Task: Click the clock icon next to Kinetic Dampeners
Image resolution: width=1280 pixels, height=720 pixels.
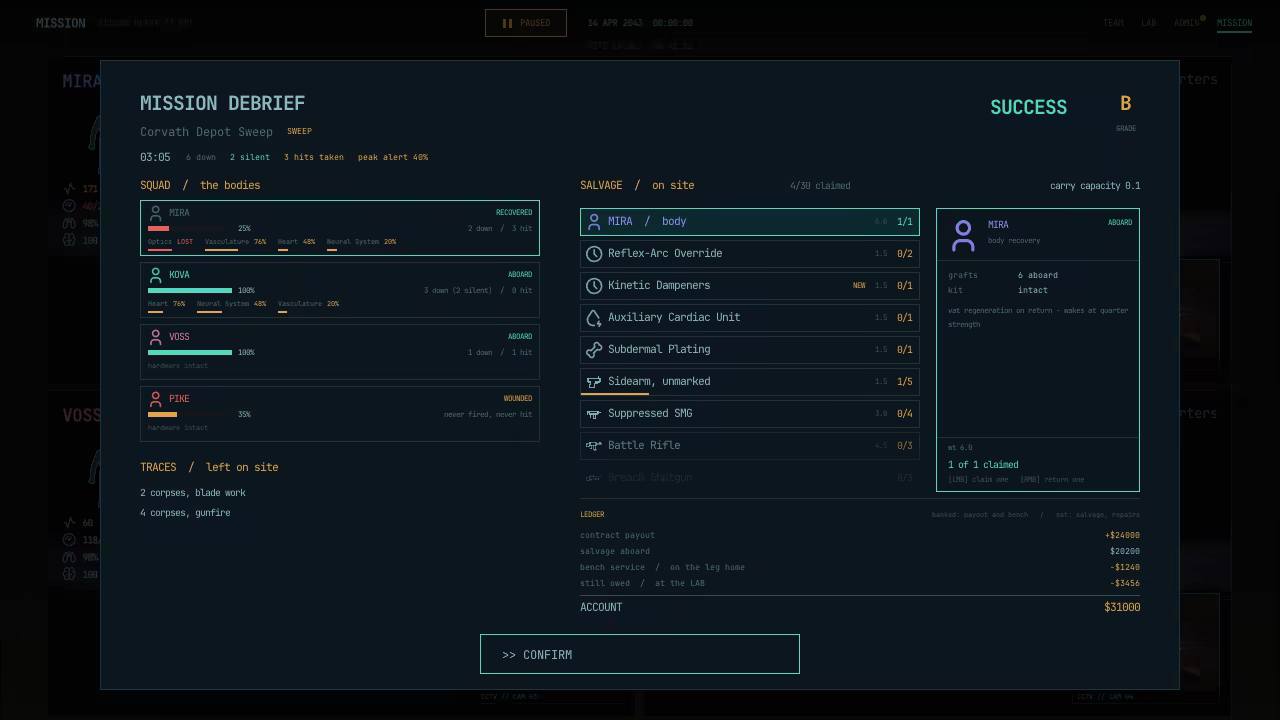Action: click(x=594, y=286)
